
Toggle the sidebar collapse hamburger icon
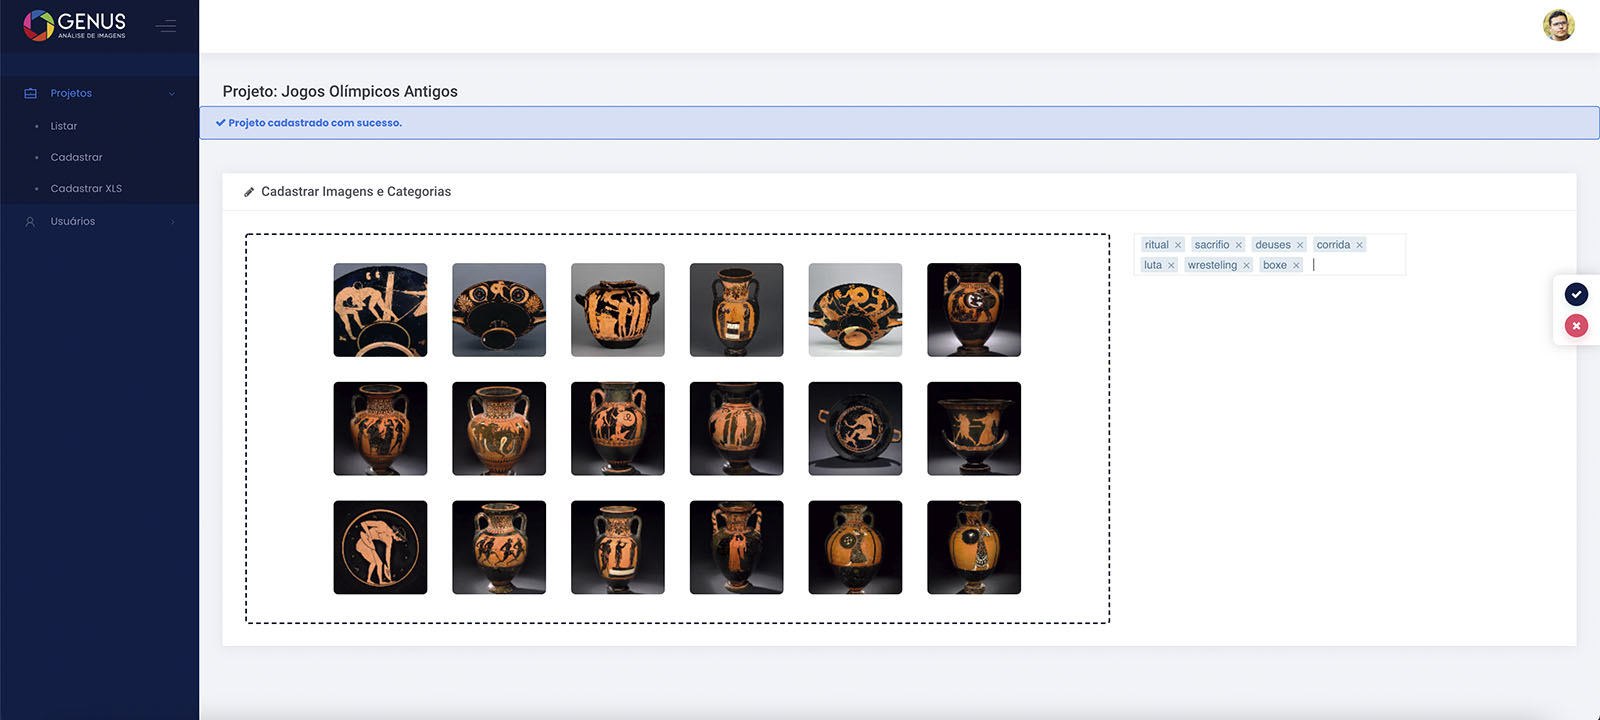pyautogui.click(x=166, y=26)
